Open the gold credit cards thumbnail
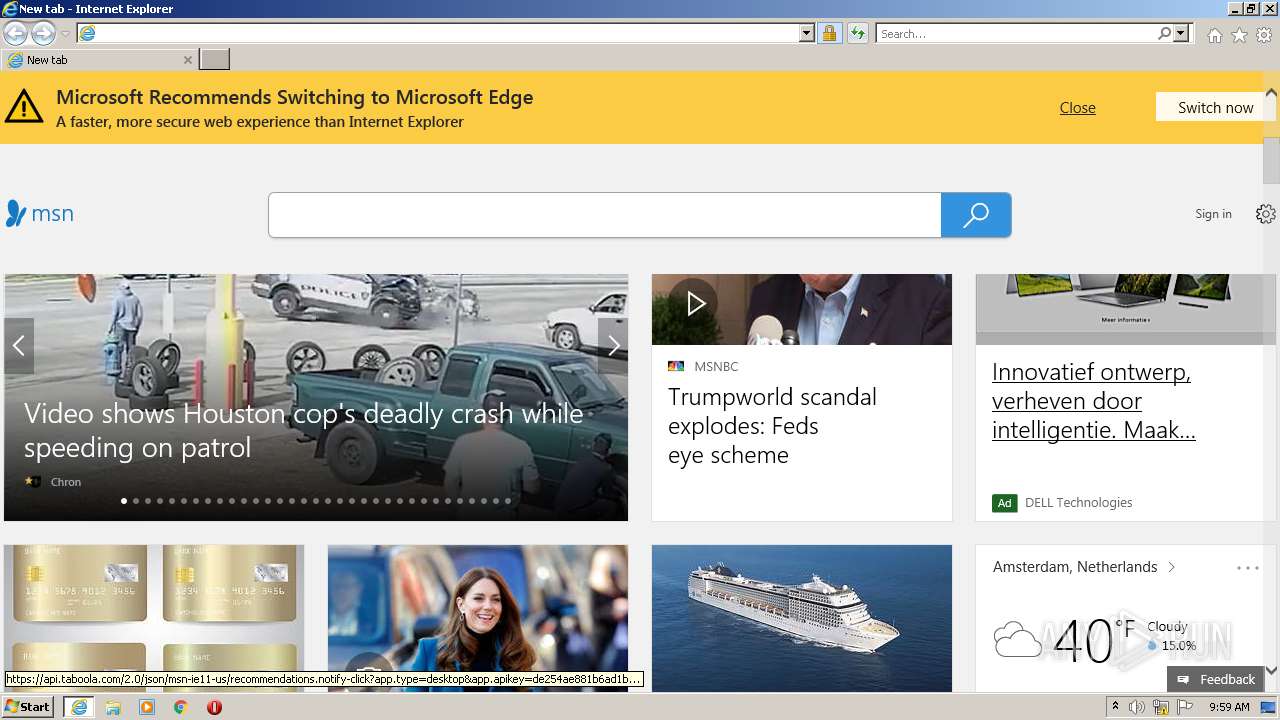Viewport: 1280px width, 720px height. 154,618
